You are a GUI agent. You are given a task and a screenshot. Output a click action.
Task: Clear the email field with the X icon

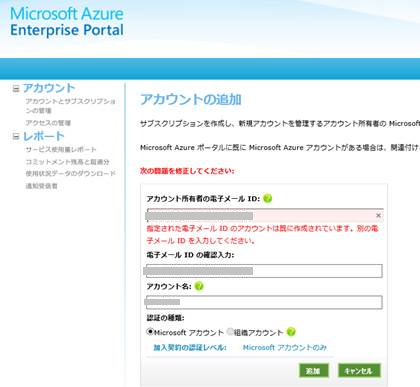(x=378, y=215)
